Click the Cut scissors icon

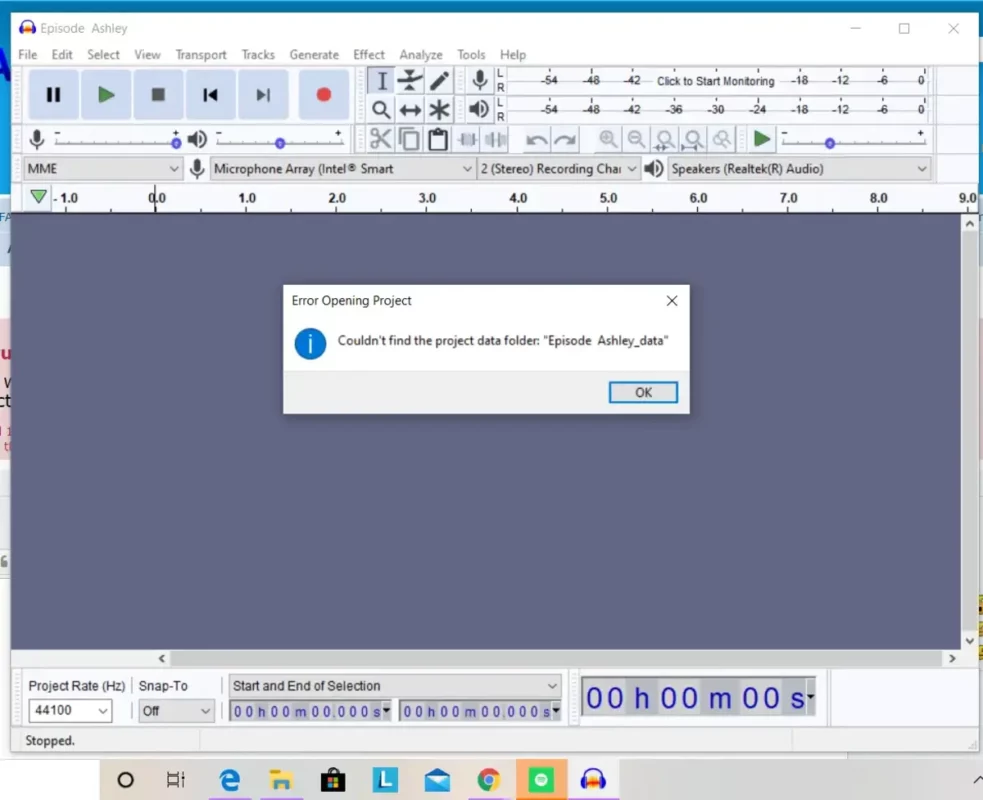pos(380,139)
